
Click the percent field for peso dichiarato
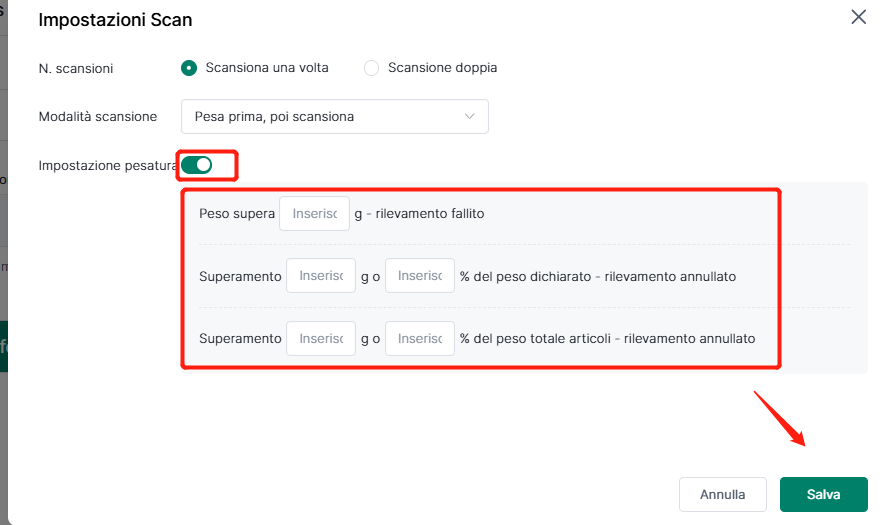point(420,276)
